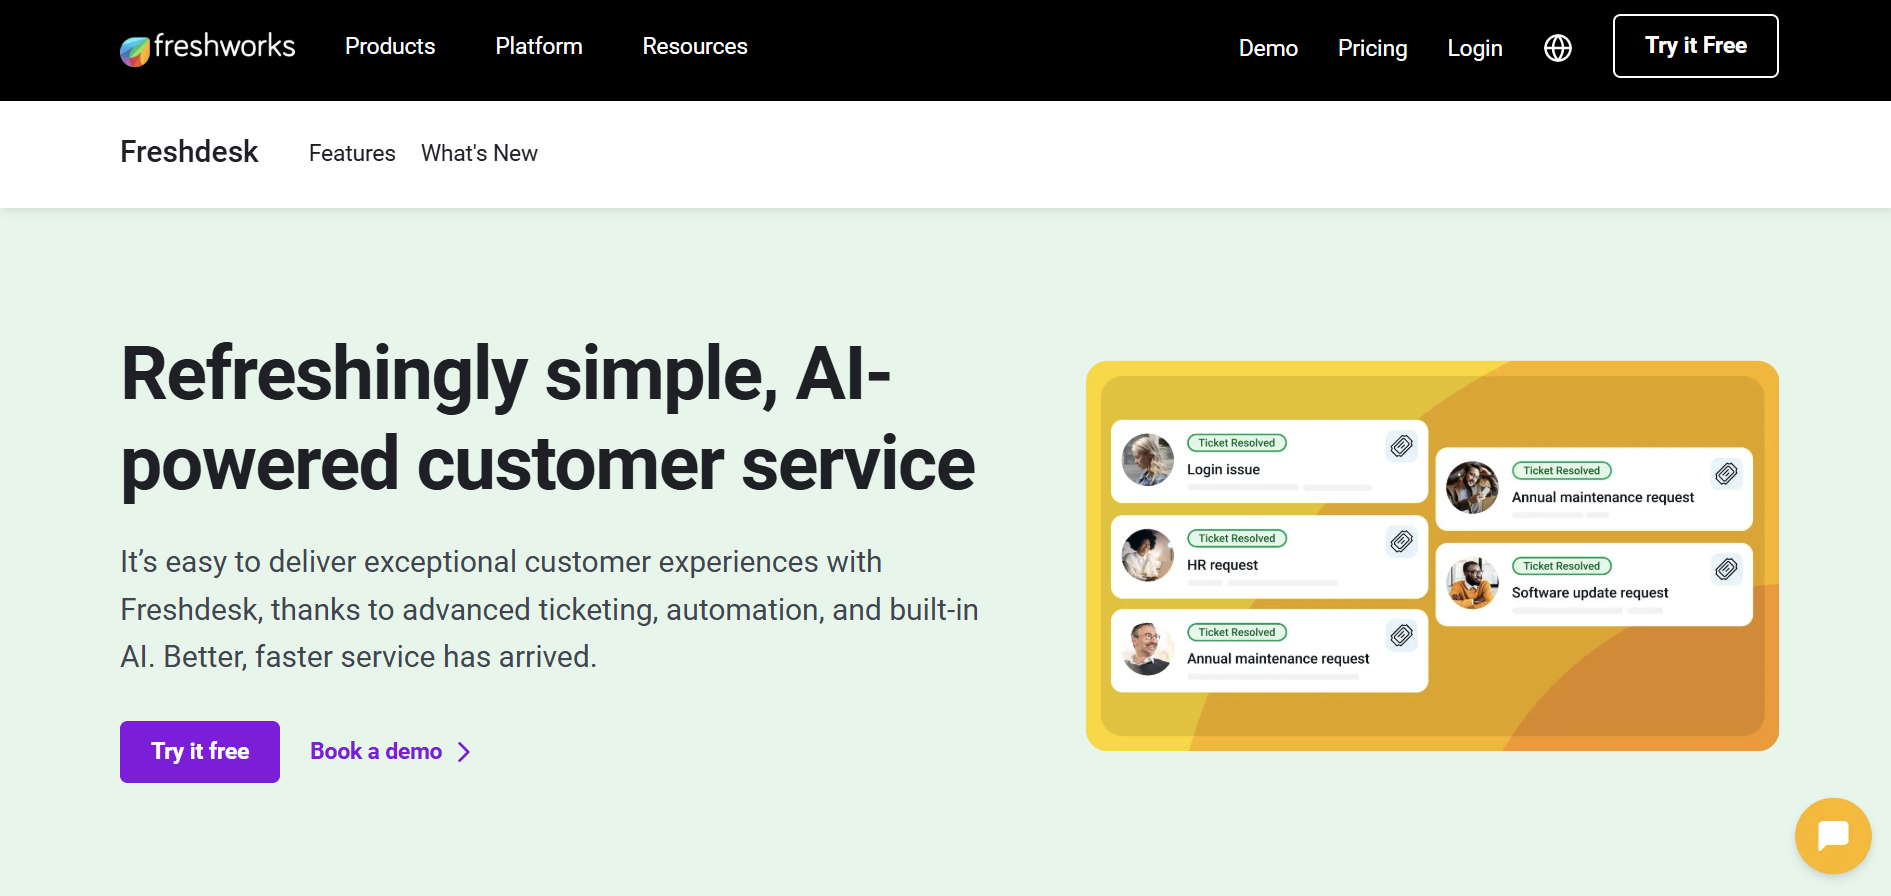The height and width of the screenshot is (896, 1891).
Task: Click the Freshworks logo
Action: (x=208, y=47)
